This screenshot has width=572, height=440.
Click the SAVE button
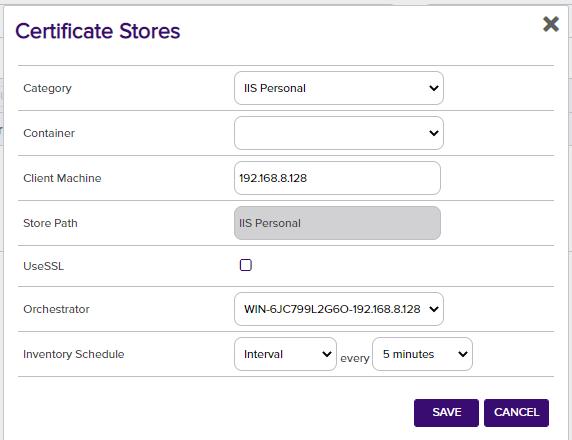(446, 413)
